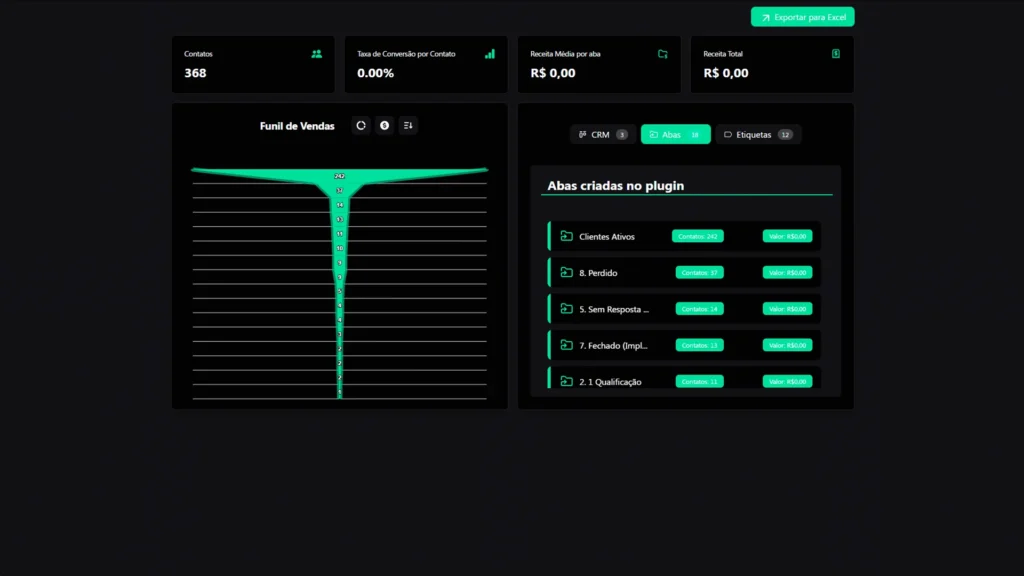The width and height of the screenshot is (1024, 576).
Task: Open the Etiquetas tab
Action: pos(758,135)
